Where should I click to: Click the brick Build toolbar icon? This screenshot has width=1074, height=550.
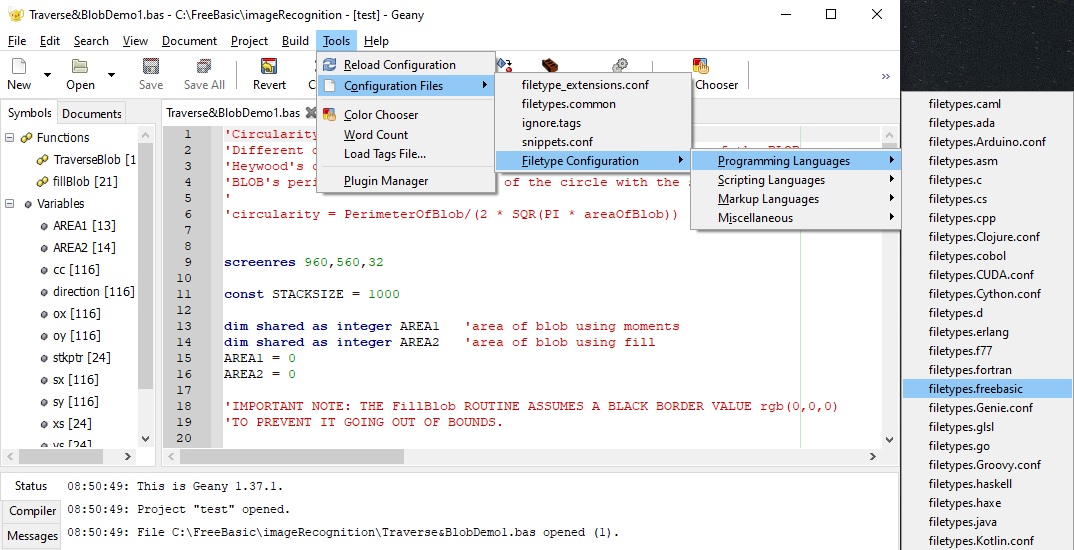pos(549,66)
